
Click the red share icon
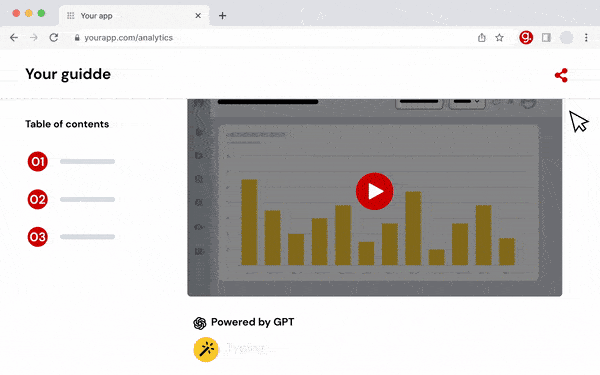561,75
